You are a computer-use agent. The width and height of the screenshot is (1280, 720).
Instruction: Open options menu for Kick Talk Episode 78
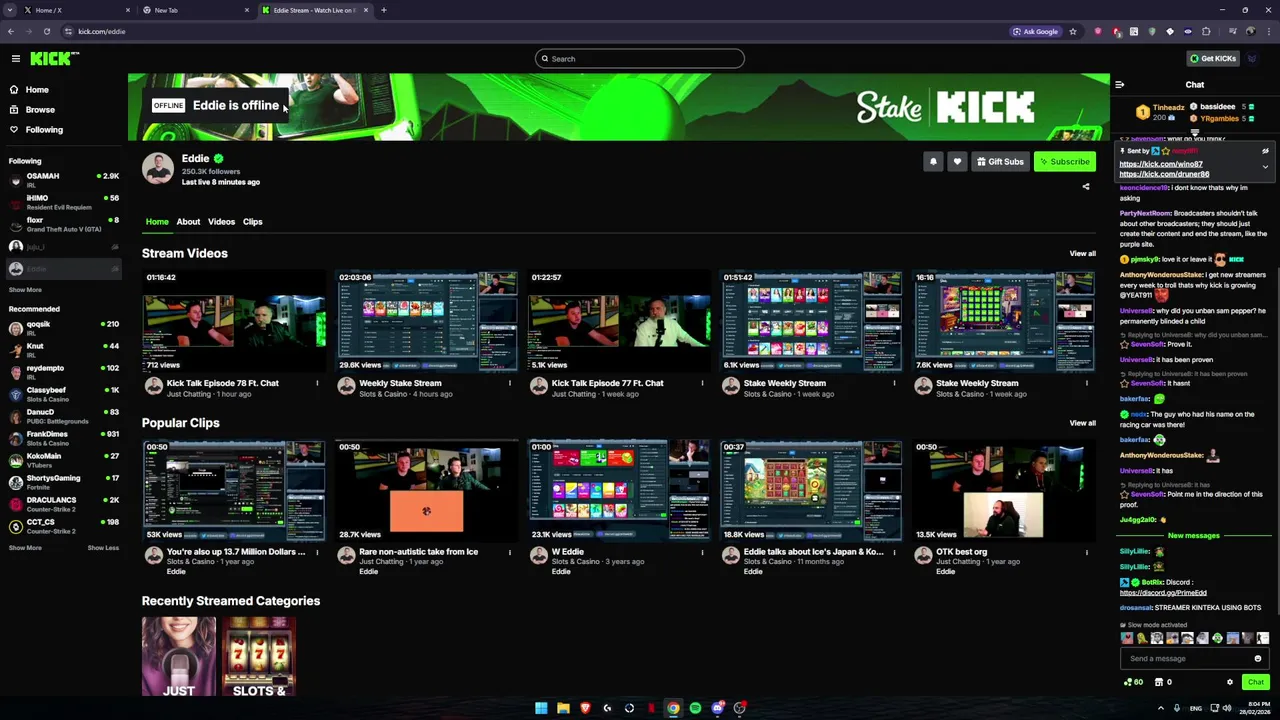tap(317, 383)
